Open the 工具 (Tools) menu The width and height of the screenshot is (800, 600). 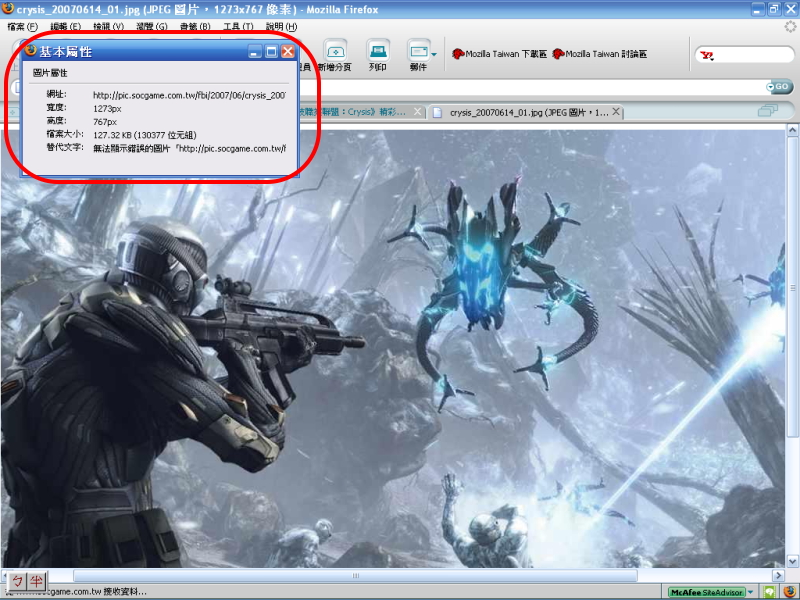238,26
